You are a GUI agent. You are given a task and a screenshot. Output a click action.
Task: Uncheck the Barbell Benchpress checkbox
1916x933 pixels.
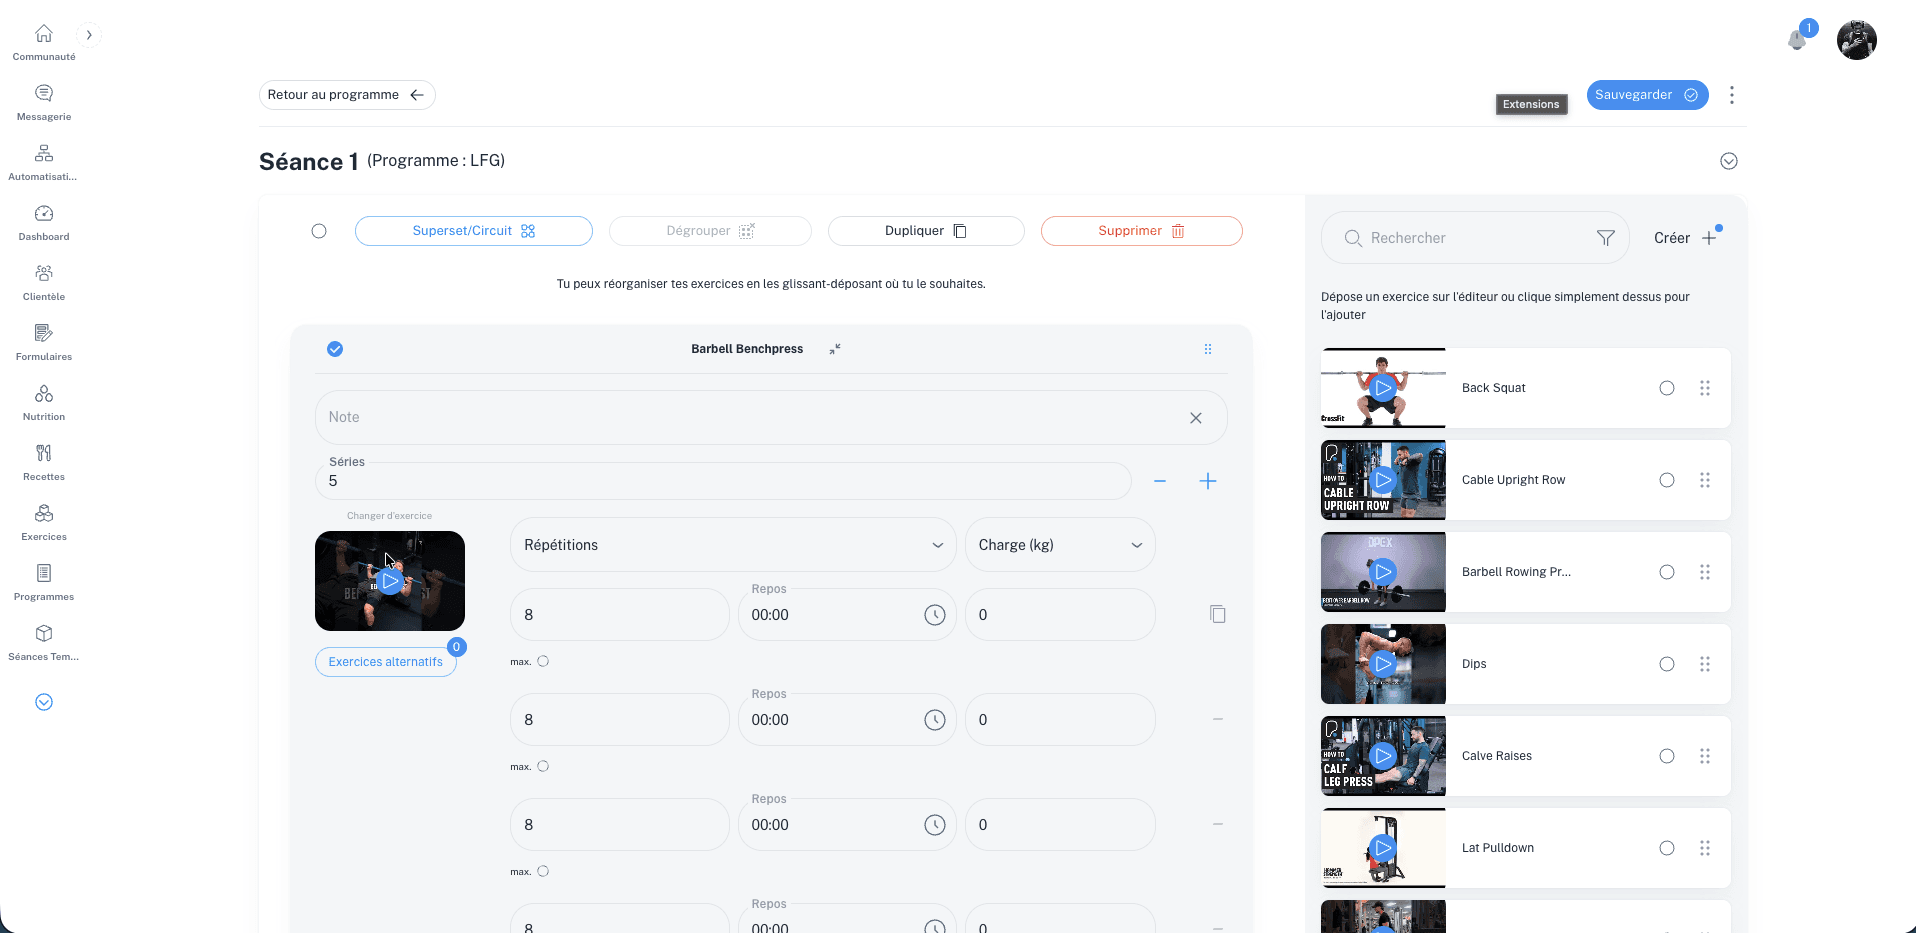point(335,349)
